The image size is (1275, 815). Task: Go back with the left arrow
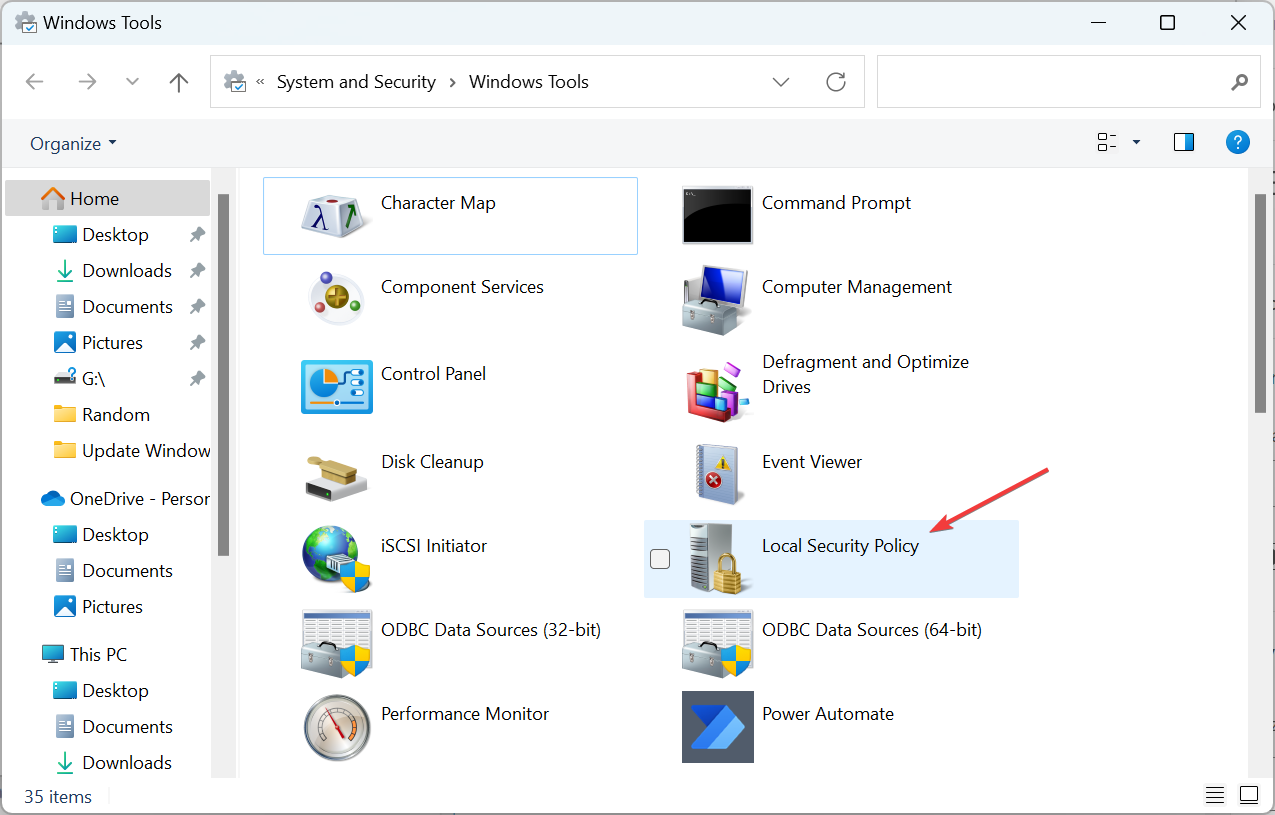tap(35, 82)
